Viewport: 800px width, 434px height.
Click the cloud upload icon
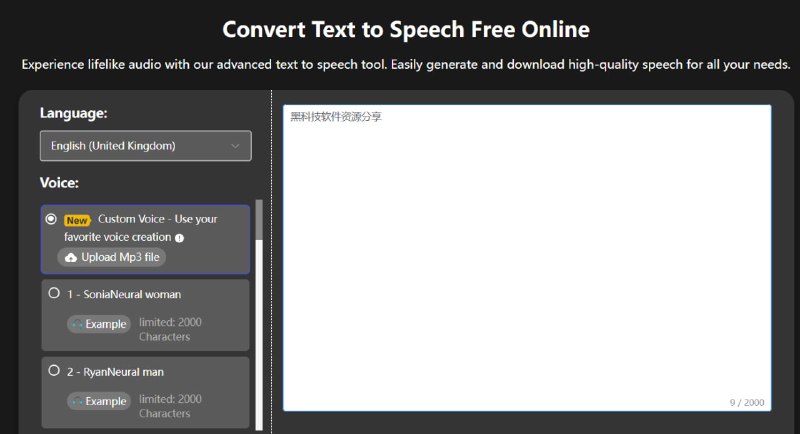click(x=71, y=257)
